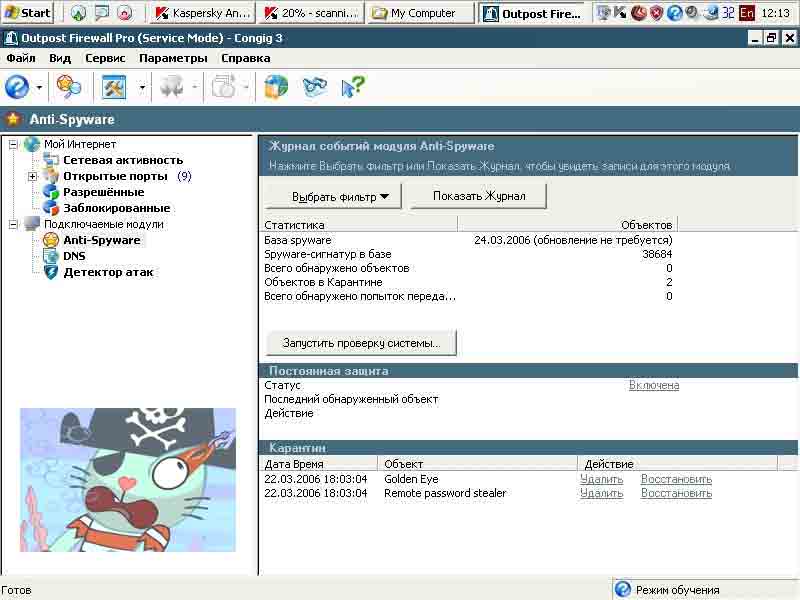Click Удалить for Golden Eye
Viewport: 800px width, 600px height.
pos(602,479)
